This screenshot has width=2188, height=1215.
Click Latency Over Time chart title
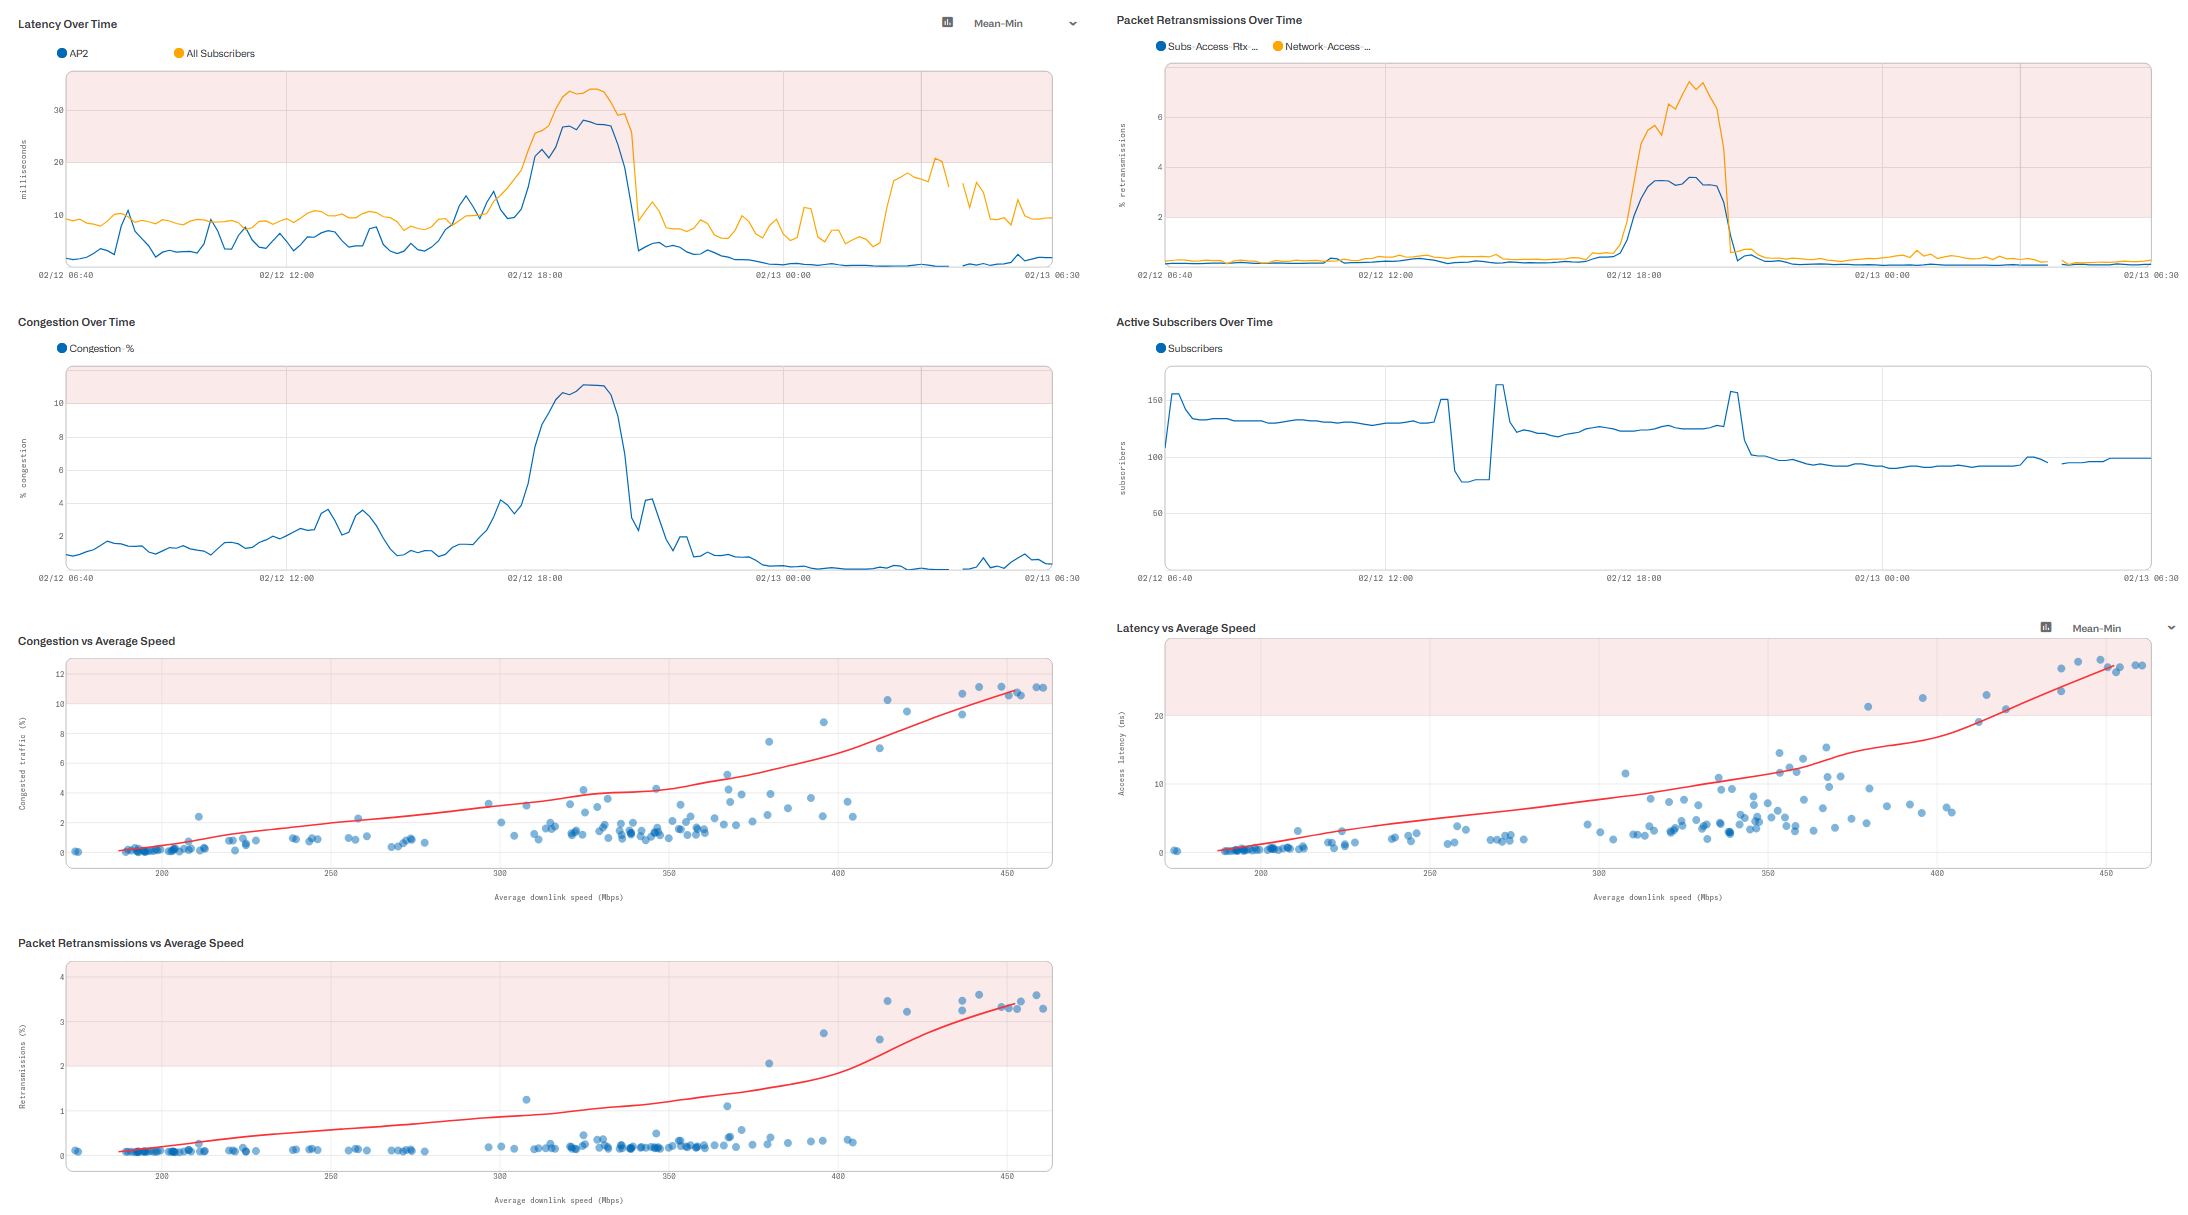pos(67,24)
